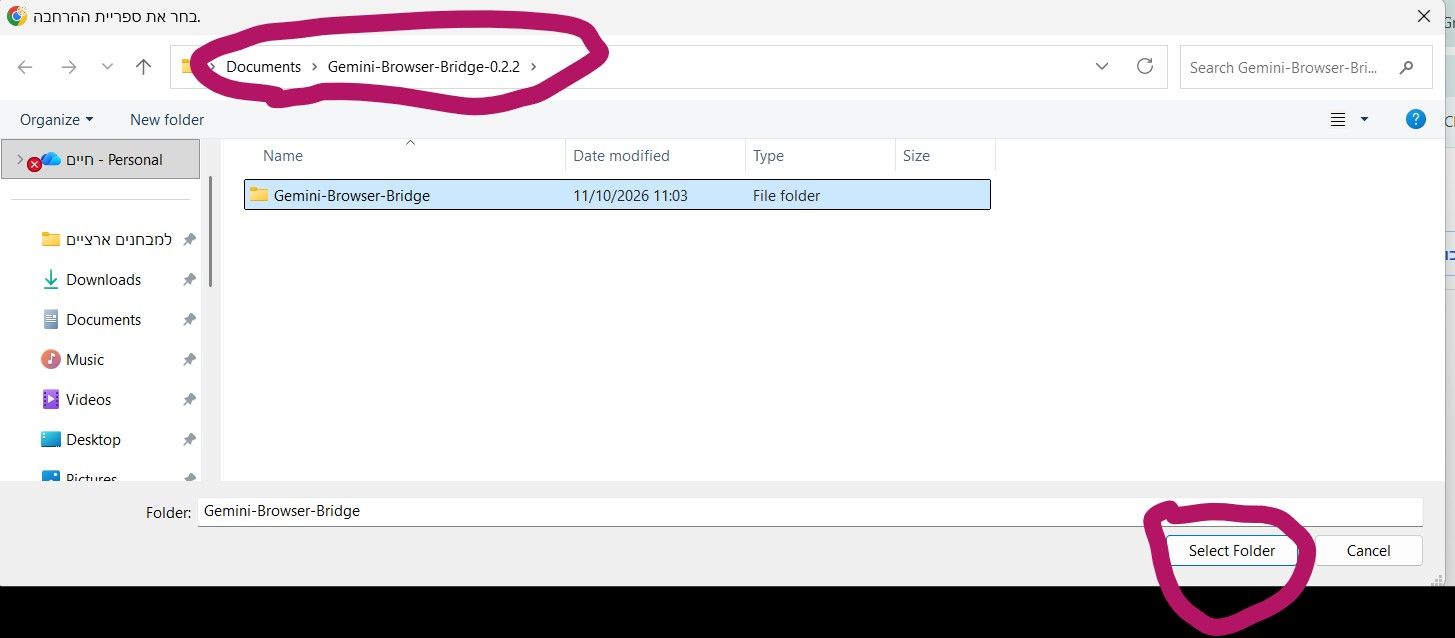Go up one folder level
1455x638 pixels.
point(144,67)
